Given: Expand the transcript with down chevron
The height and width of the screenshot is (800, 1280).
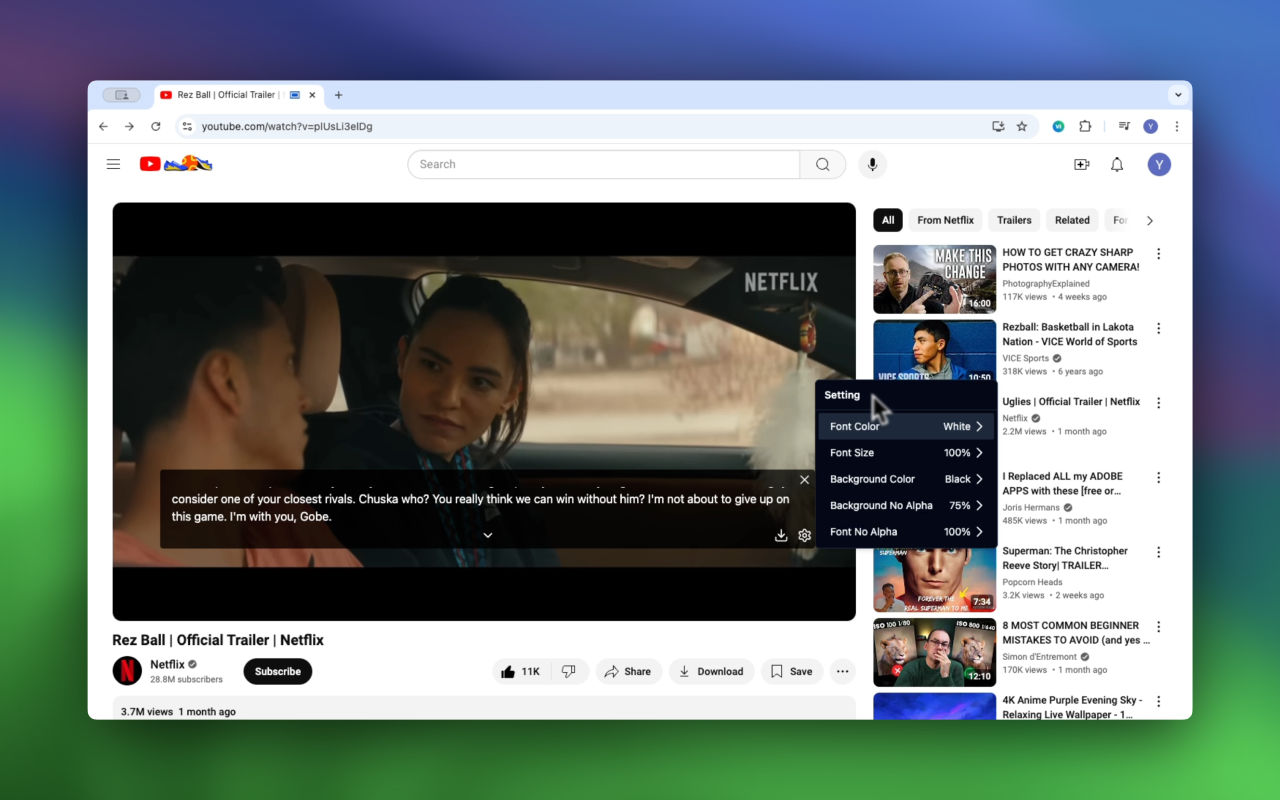Looking at the screenshot, I should tap(488, 536).
